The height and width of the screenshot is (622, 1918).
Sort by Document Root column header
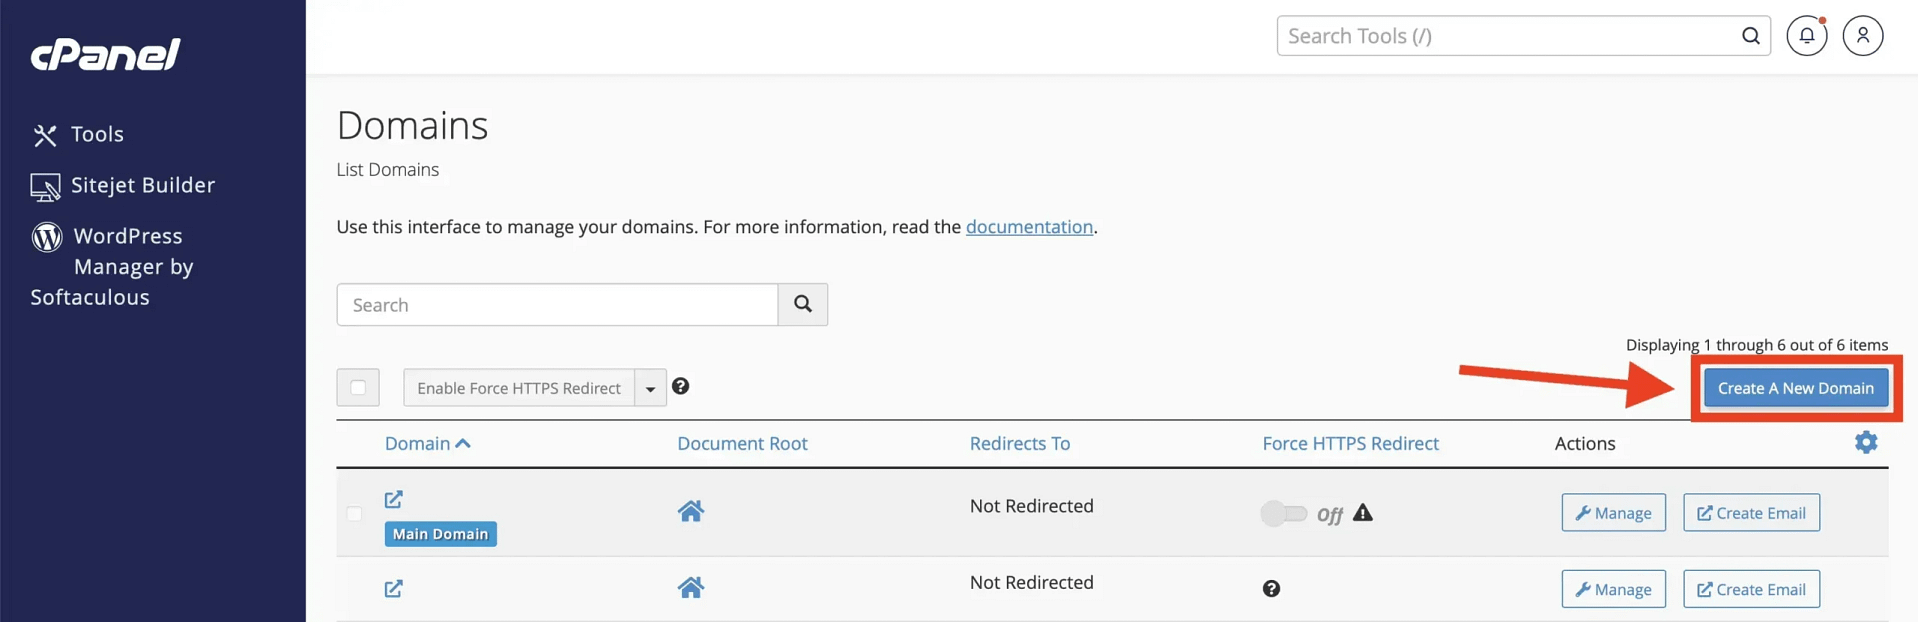coord(742,443)
